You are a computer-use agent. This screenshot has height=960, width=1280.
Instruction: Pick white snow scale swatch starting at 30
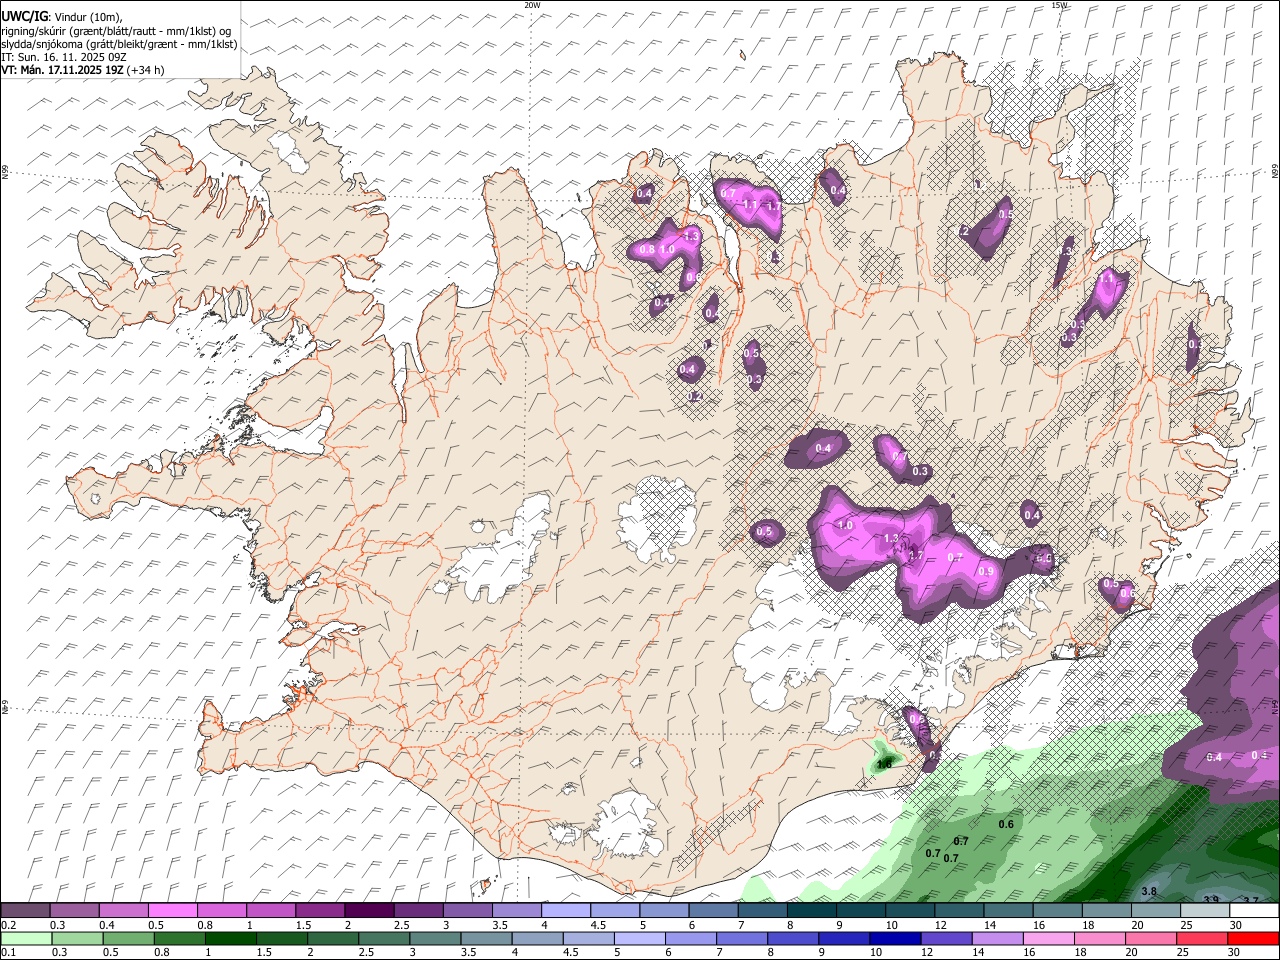(x=1254, y=911)
